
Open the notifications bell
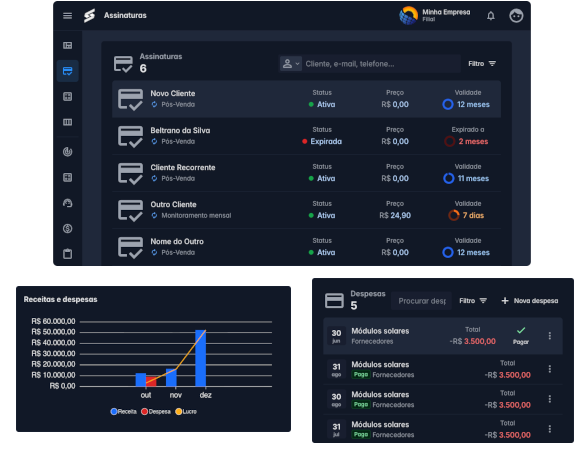[x=491, y=16]
